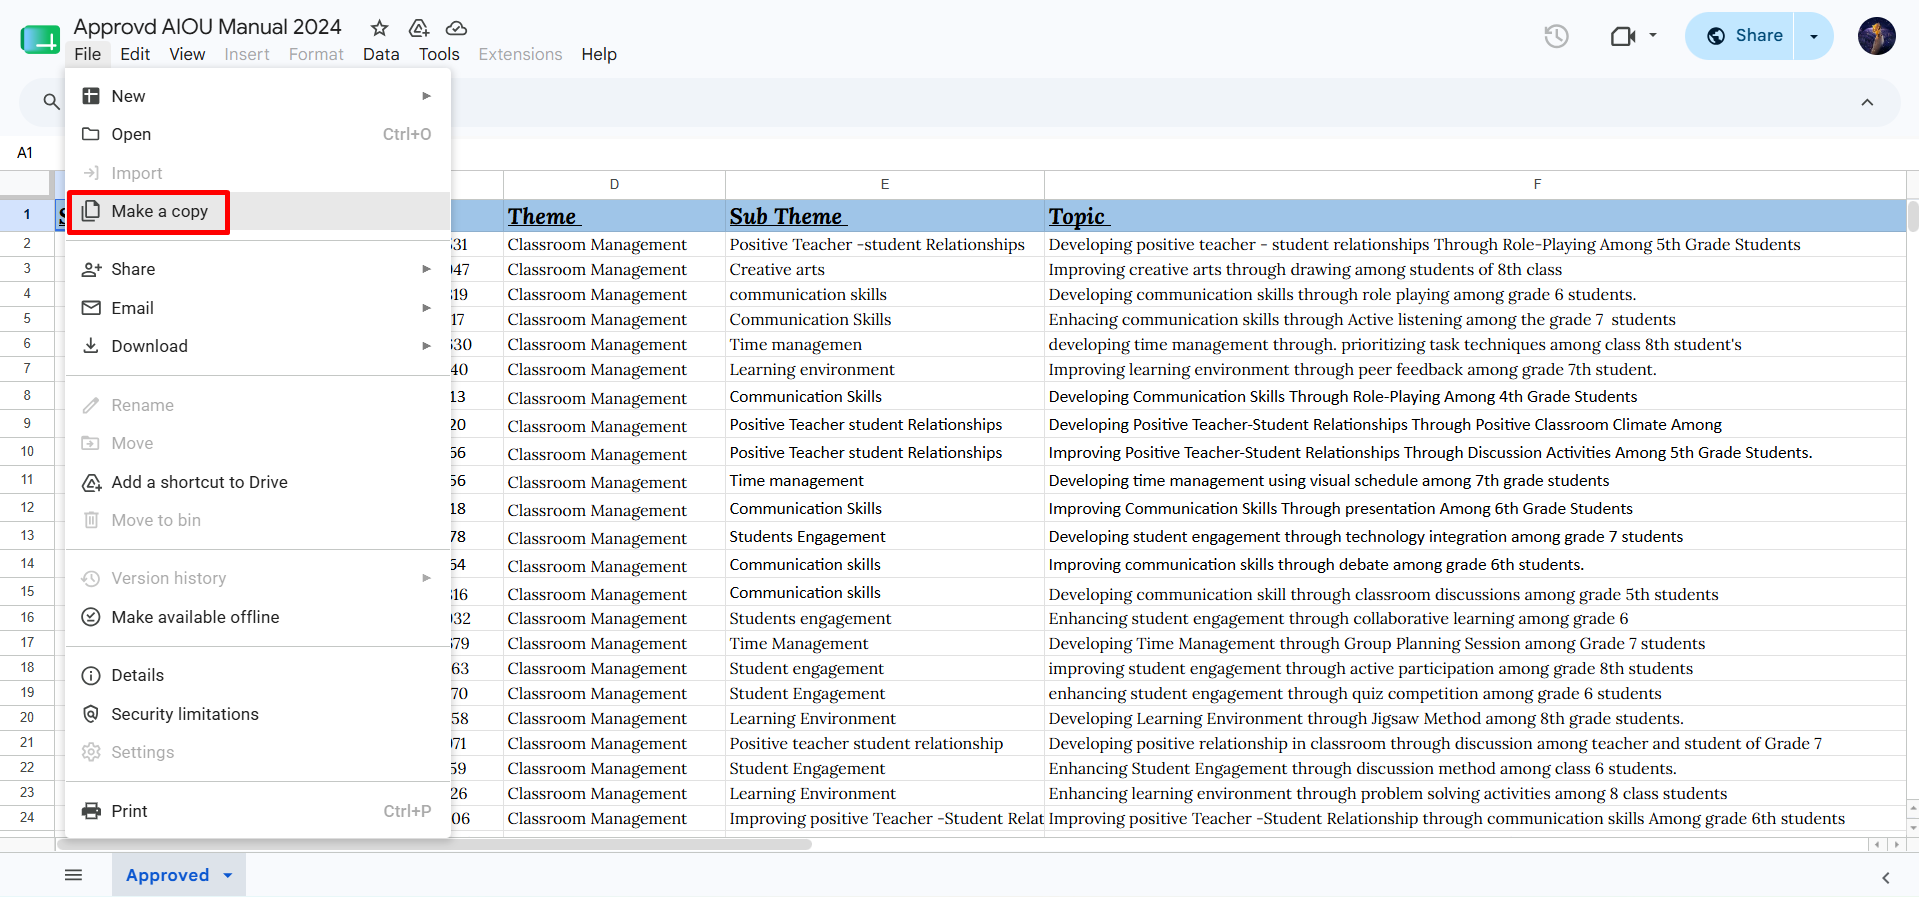
Task: Open the all sheets list icon
Action: [x=73, y=875]
